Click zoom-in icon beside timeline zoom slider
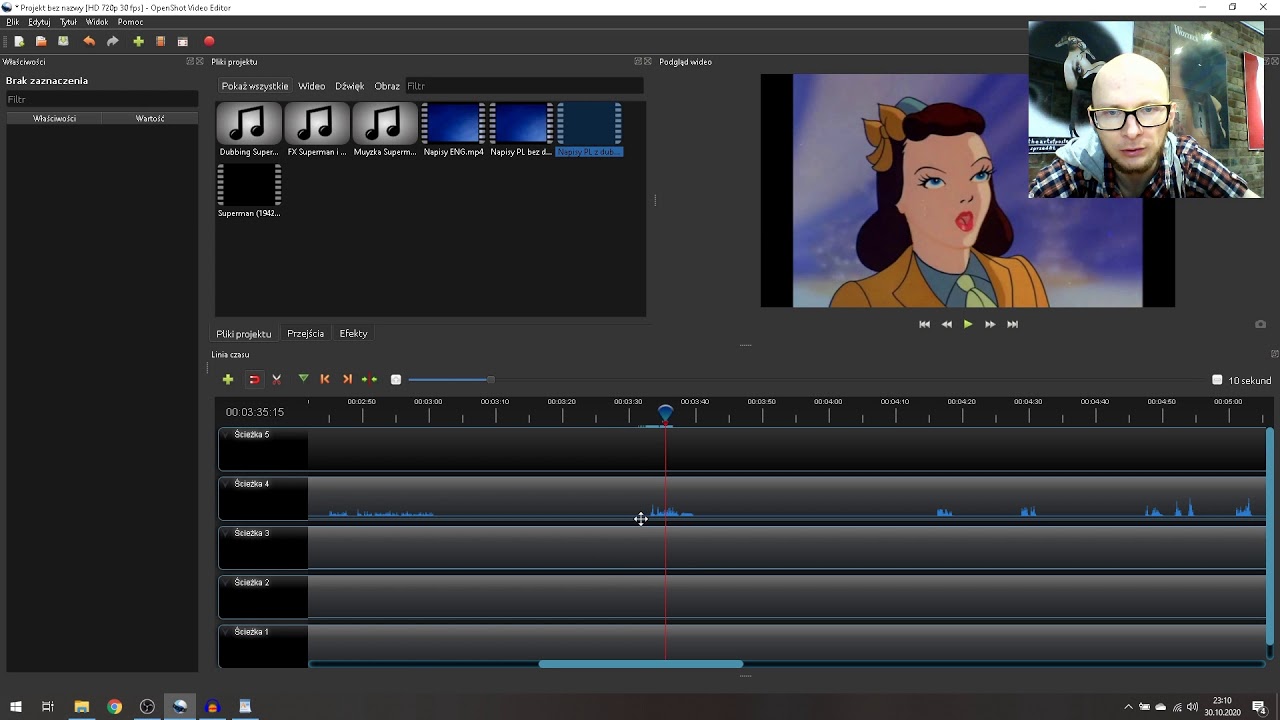1280x720 pixels. 396,379
